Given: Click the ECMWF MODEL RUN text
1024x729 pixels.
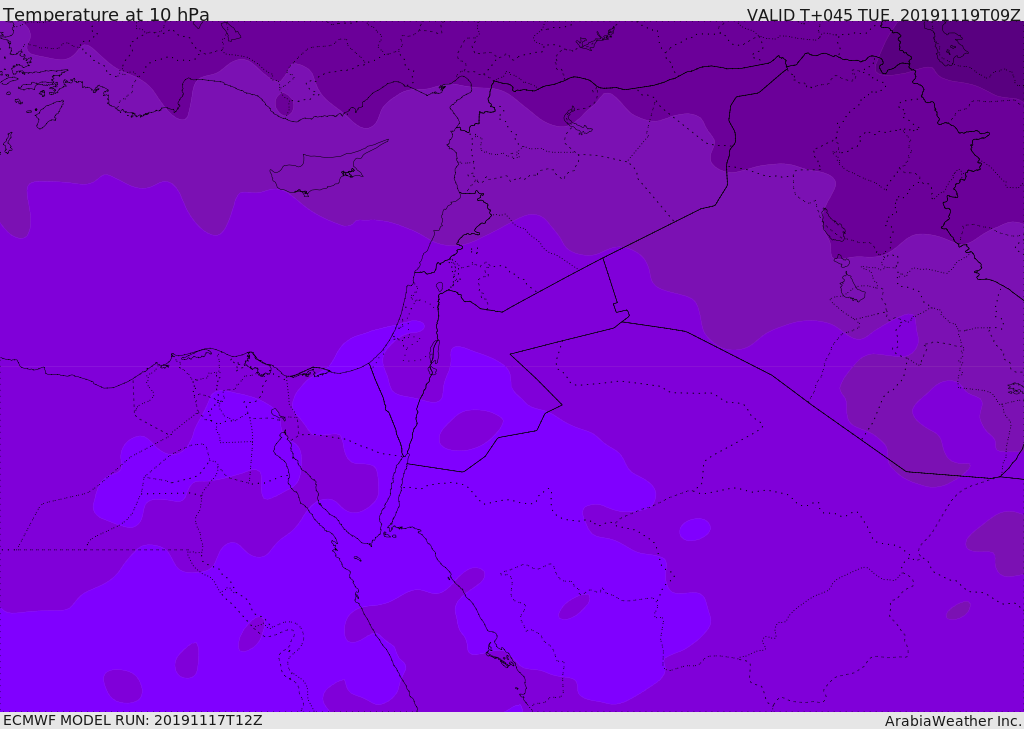Looking at the screenshot, I should click(132, 720).
